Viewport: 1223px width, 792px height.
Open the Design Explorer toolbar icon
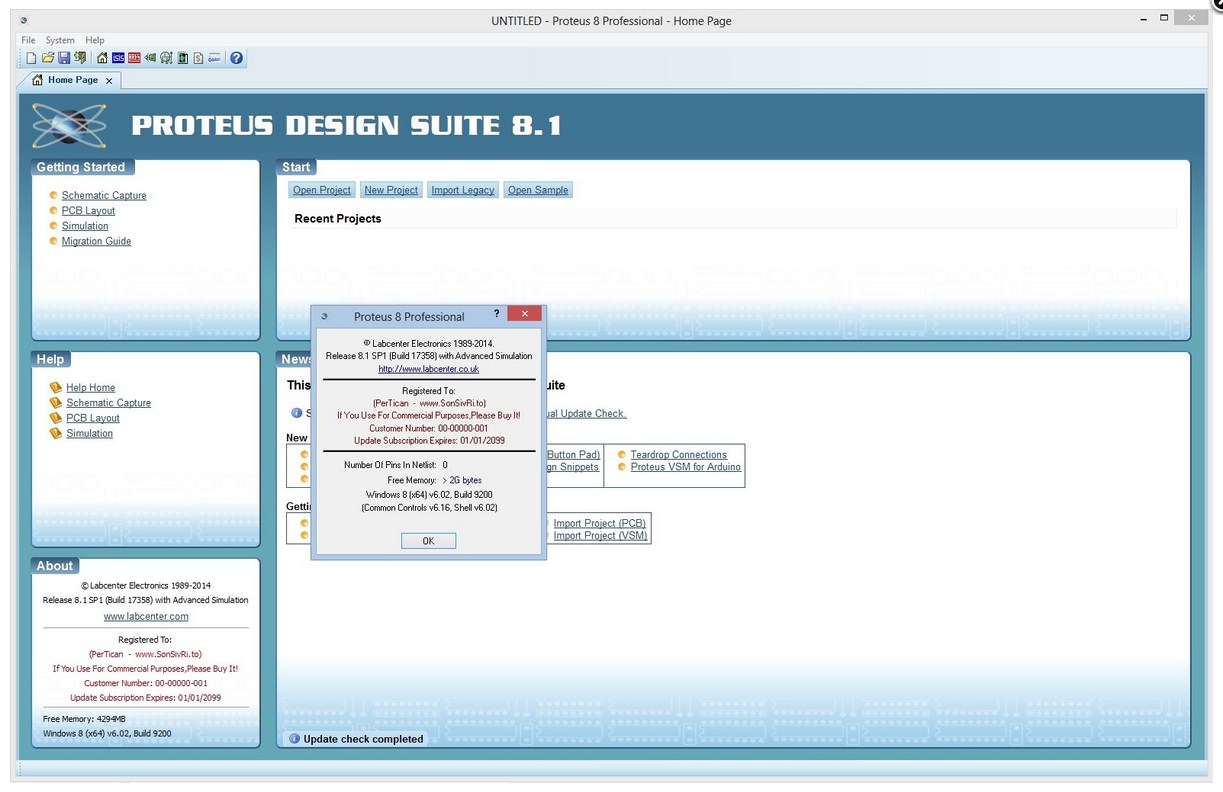tap(183, 58)
